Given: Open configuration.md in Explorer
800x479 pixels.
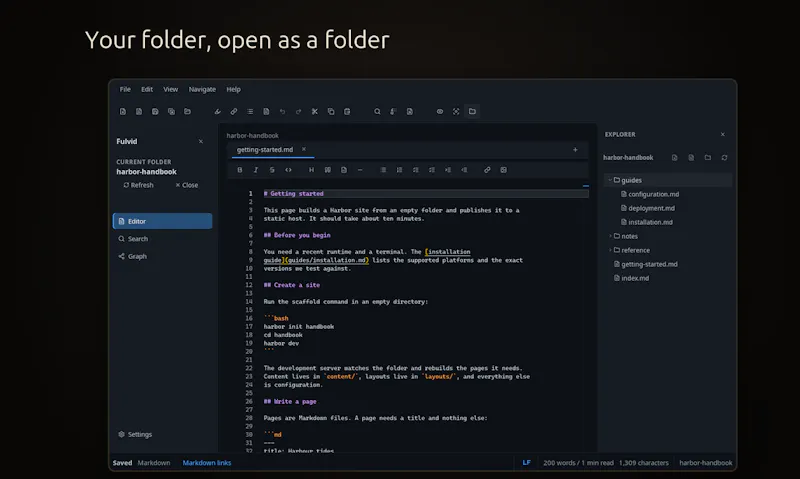Looking at the screenshot, I should [649, 194].
